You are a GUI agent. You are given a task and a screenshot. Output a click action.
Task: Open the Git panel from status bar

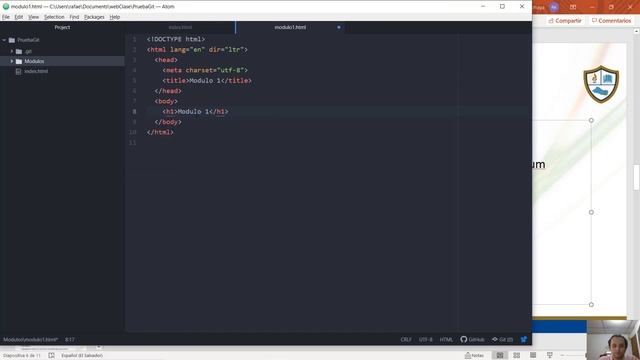point(502,340)
